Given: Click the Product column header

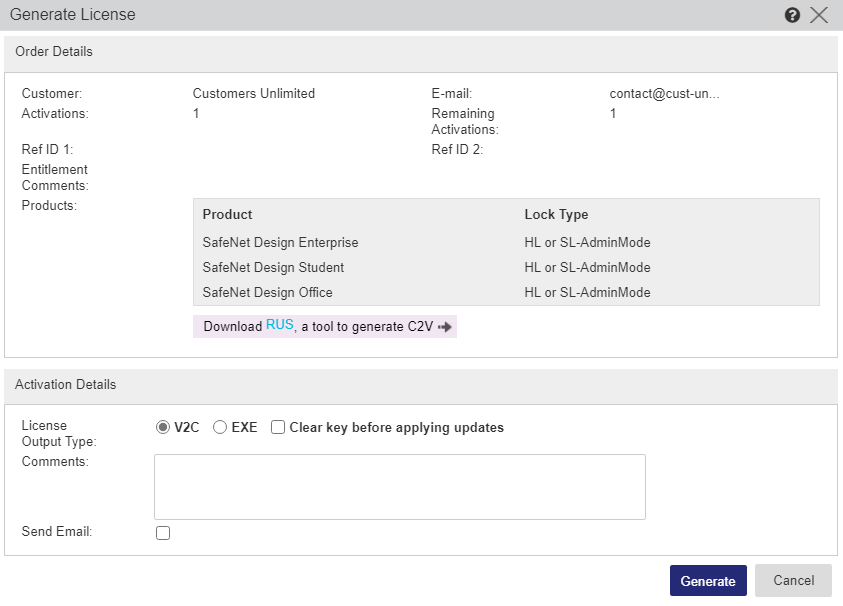Looking at the screenshot, I should coord(227,215).
